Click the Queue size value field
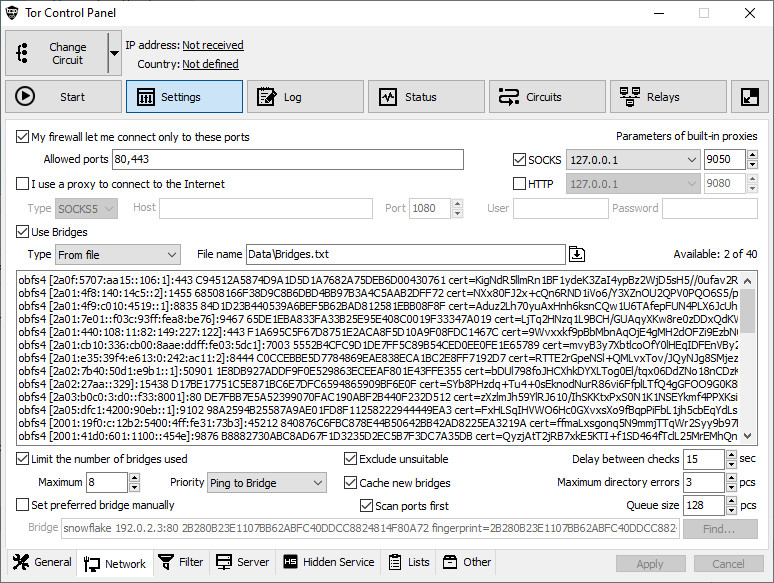The width and height of the screenshot is (774, 583). pyautogui.click(x=704, y=505)
